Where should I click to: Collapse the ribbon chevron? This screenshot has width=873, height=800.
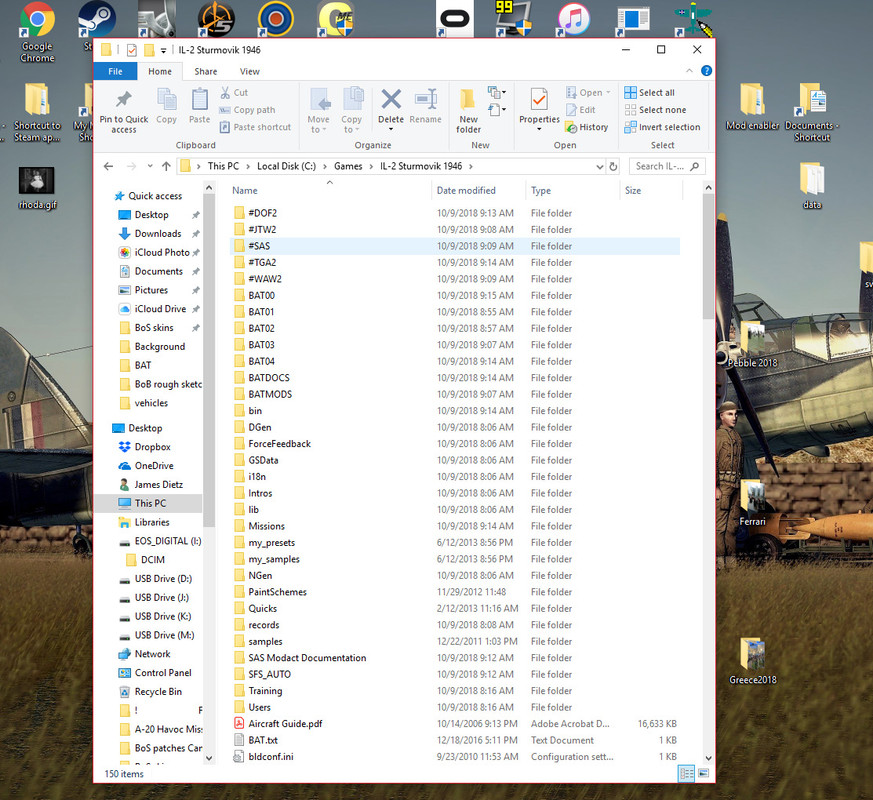[689, 71]
